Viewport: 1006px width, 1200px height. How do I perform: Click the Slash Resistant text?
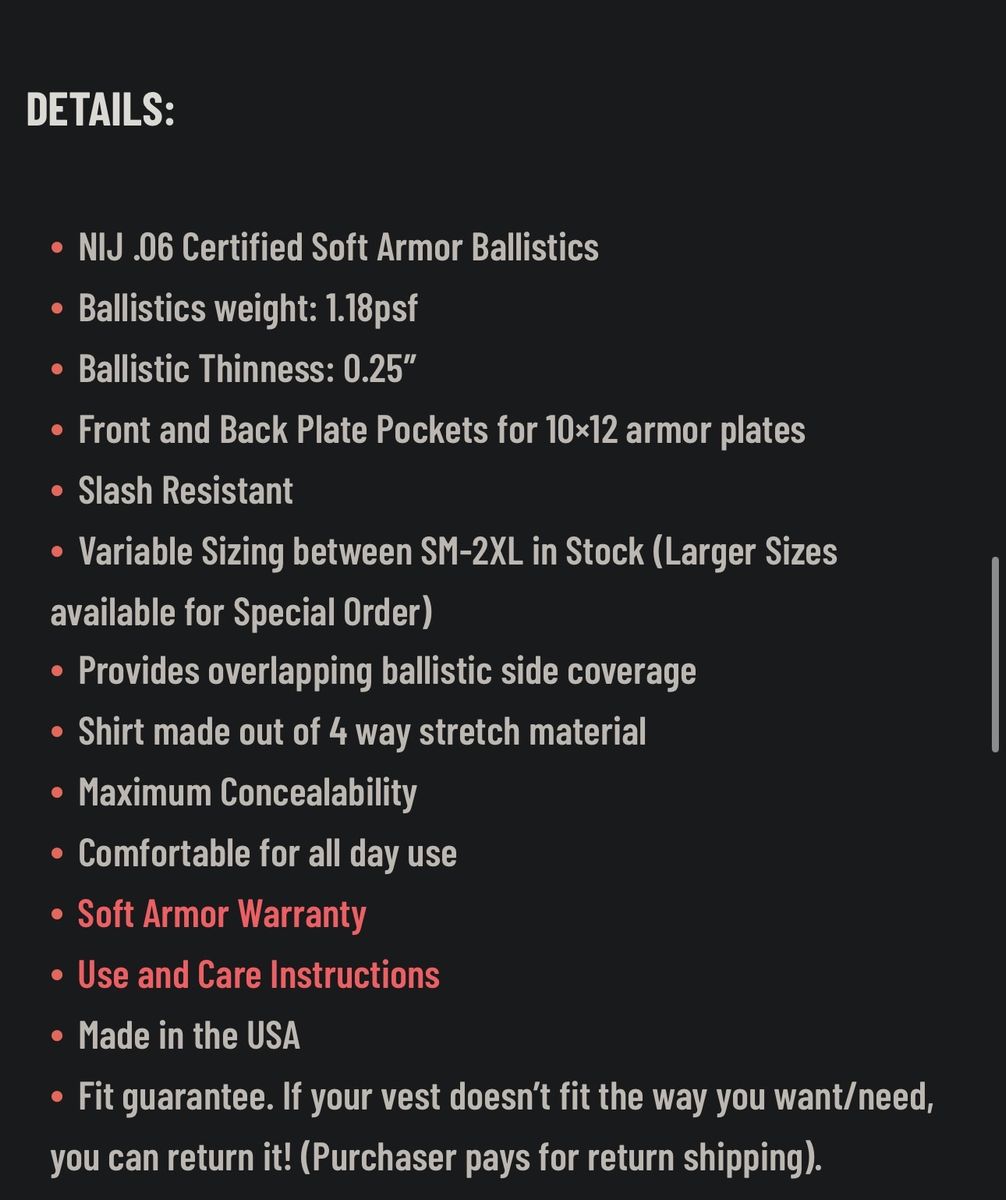click(186, 491)
